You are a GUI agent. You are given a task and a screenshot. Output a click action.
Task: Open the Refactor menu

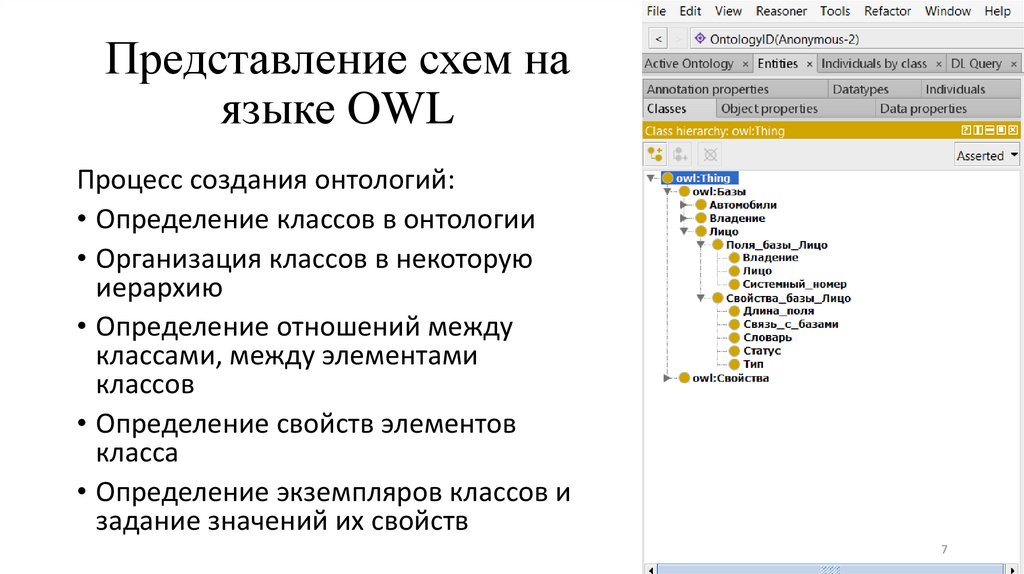click(888, 11)
